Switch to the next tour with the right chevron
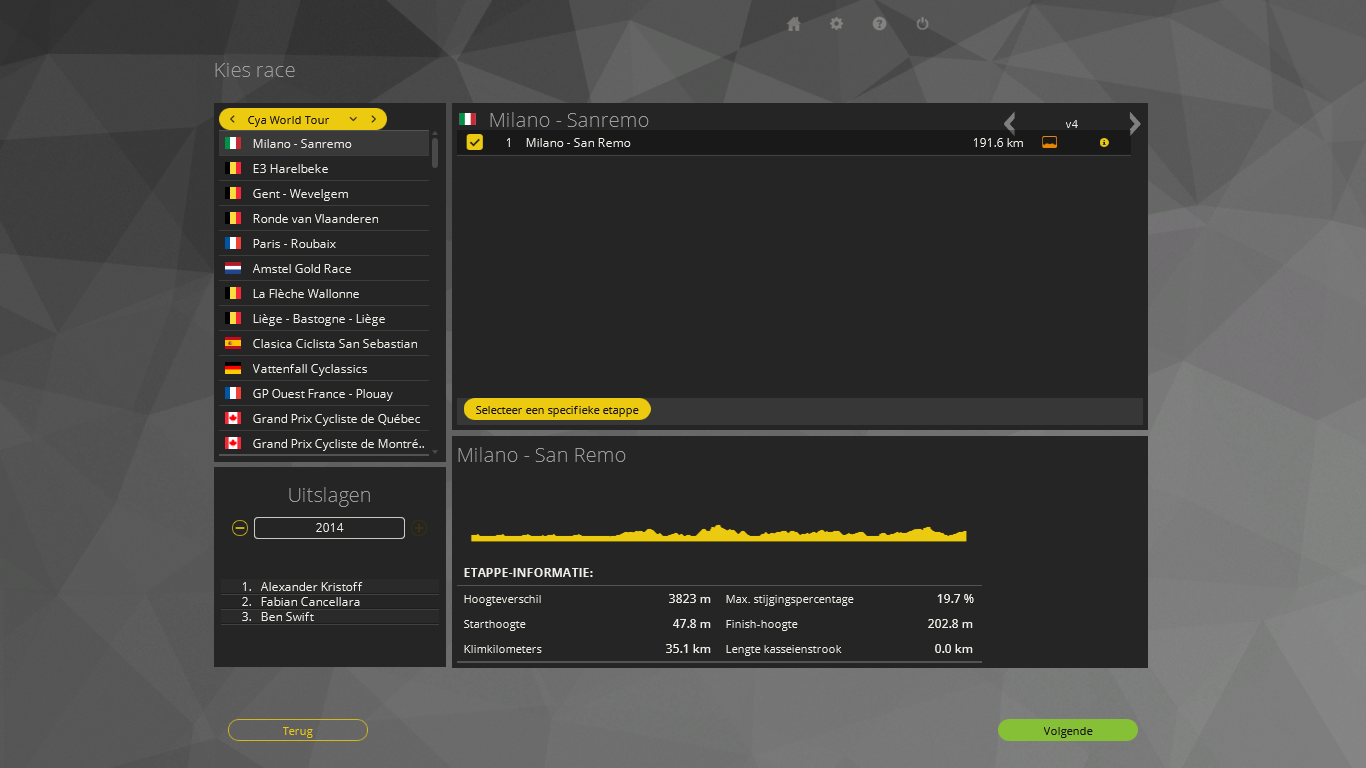 pyautogui.click(x=374, y=119)
